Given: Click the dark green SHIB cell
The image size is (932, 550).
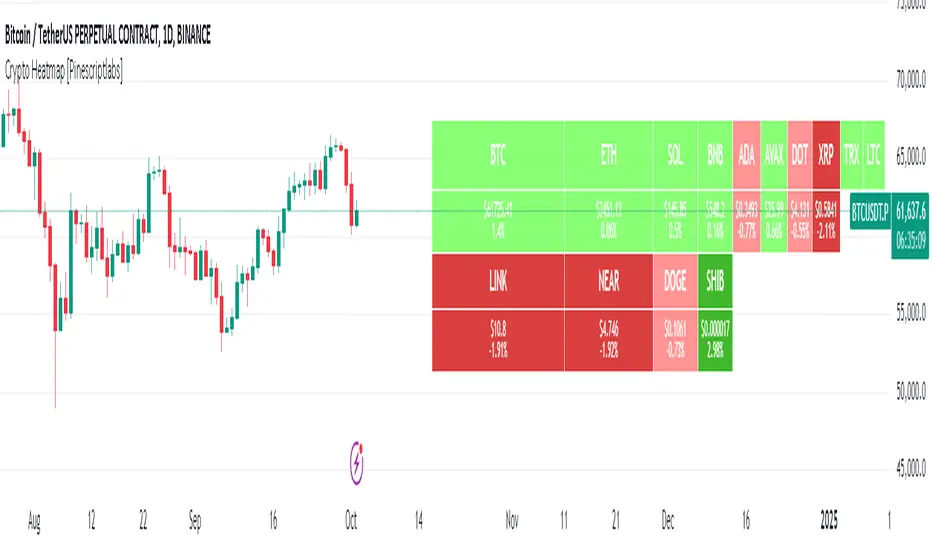Looking at the screenshot, I should 715,282.
